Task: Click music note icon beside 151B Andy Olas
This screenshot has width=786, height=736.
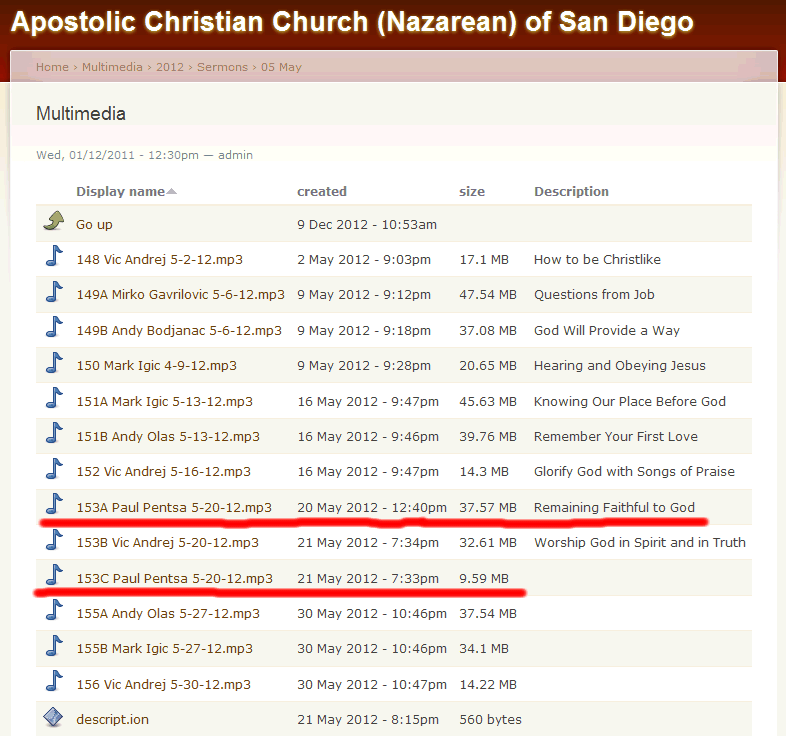Action: [x=54, y=436]
